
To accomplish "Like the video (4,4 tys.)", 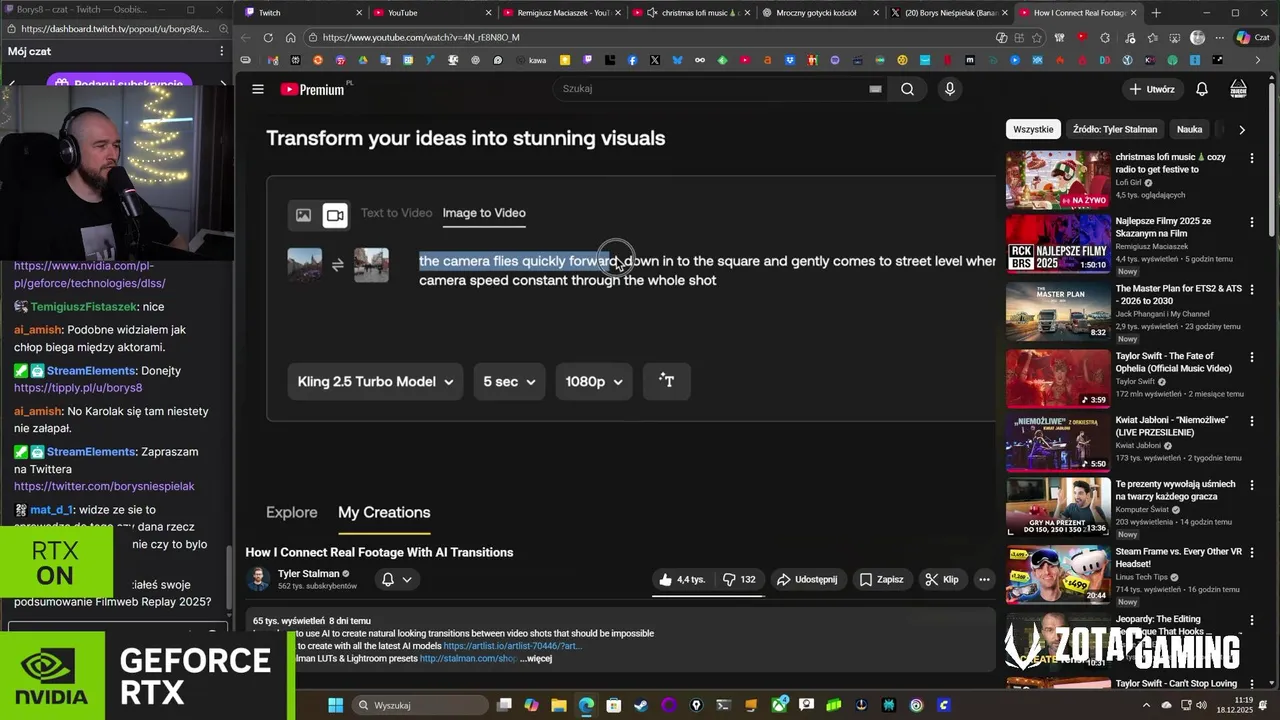I will coord(682,579).
